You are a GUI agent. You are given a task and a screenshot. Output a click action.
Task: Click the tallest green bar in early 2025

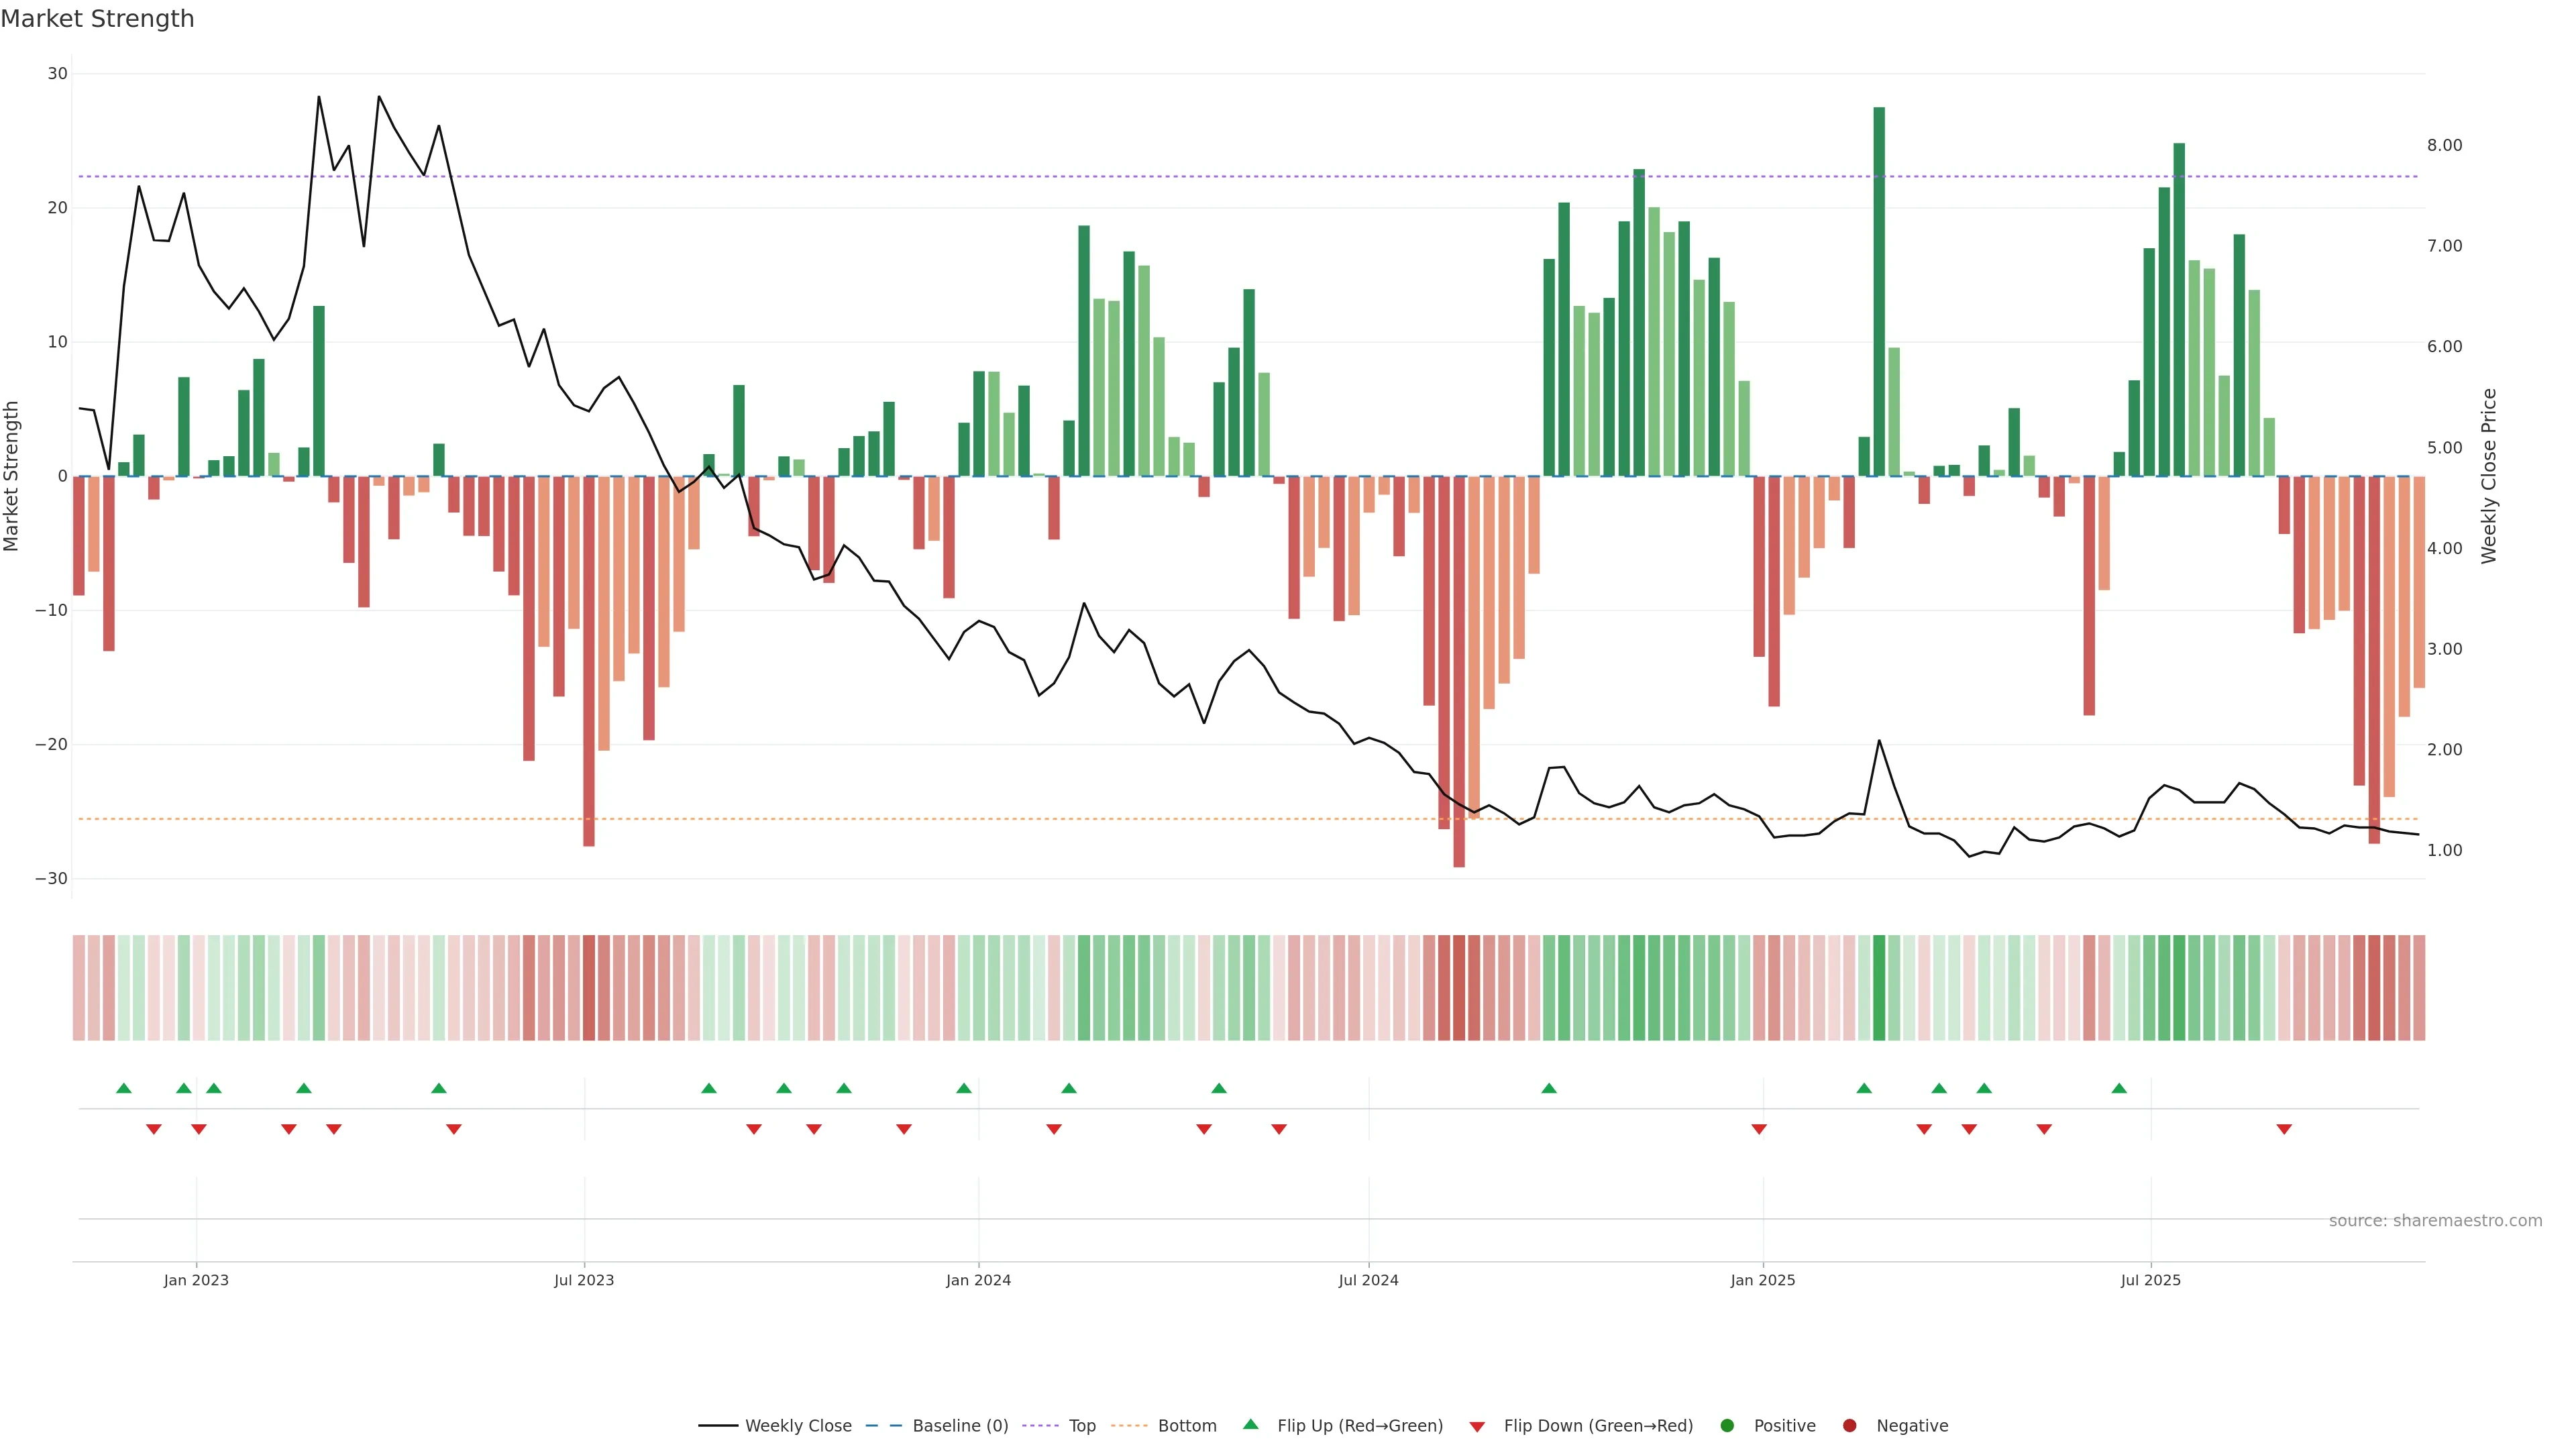coord(1879,290)
